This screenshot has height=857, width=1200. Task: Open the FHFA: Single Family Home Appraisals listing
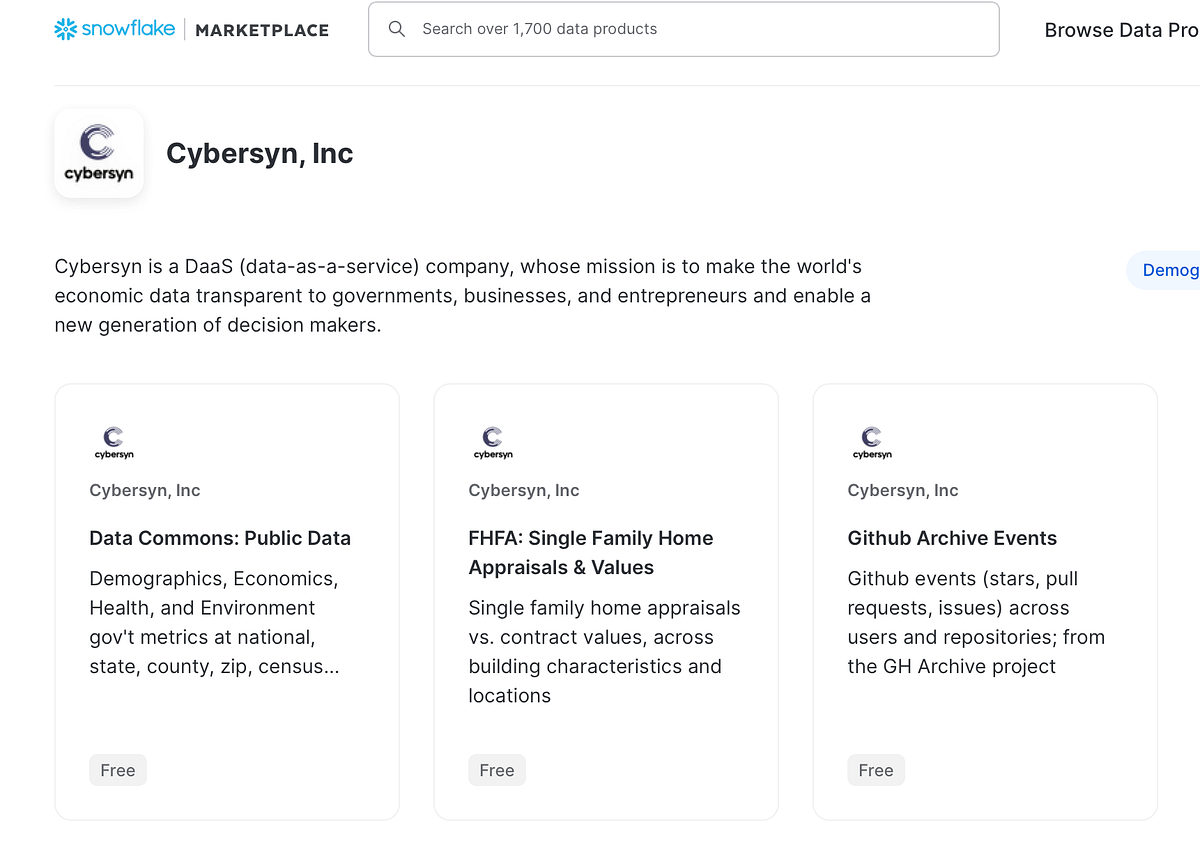pyautogui.click(x=590, y=552)
